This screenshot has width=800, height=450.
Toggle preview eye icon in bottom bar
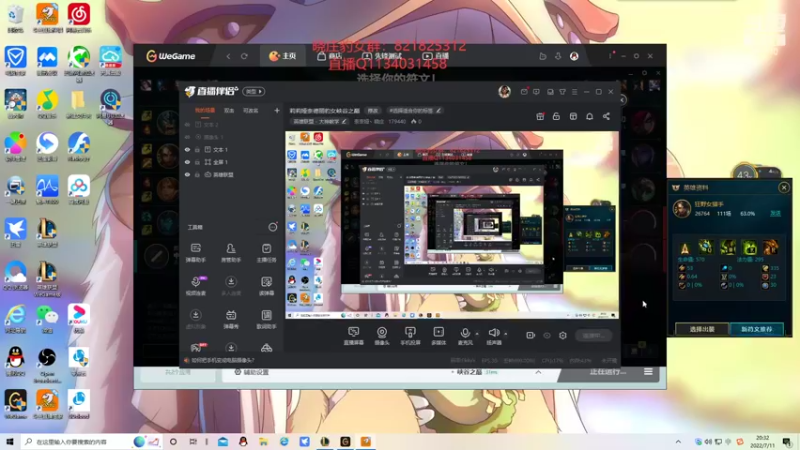(547, 335)
